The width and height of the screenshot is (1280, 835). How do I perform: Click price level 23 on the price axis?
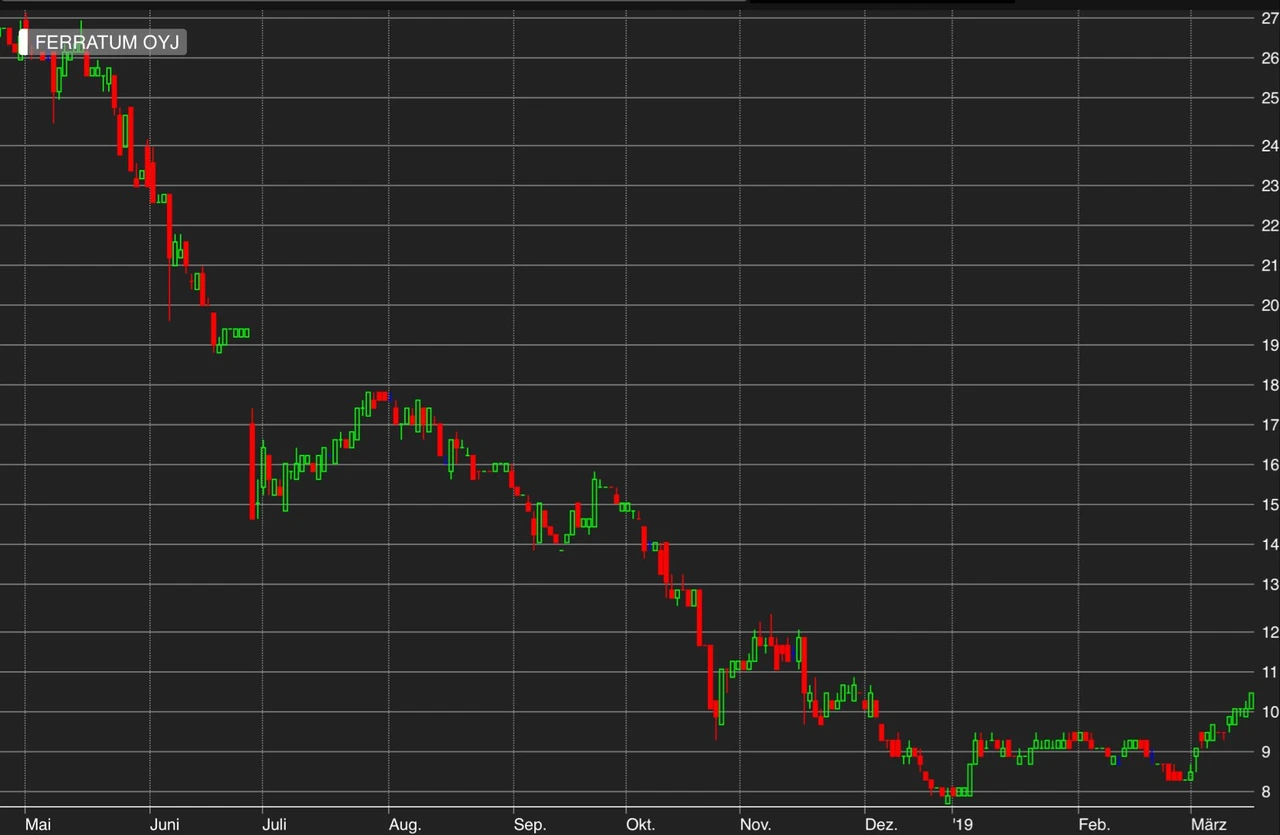1270,185
